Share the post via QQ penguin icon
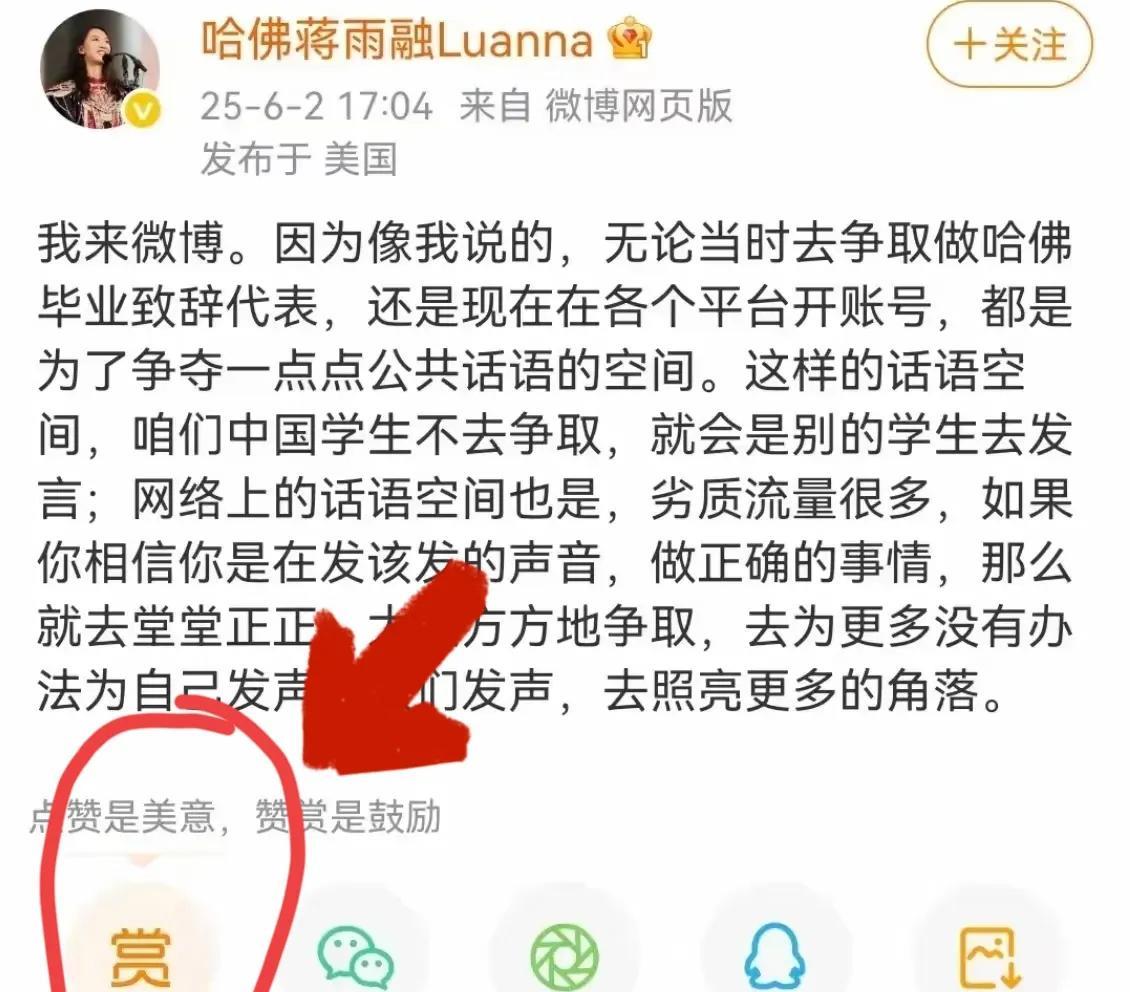This screenshot has height=992, width=1130. 775,957
